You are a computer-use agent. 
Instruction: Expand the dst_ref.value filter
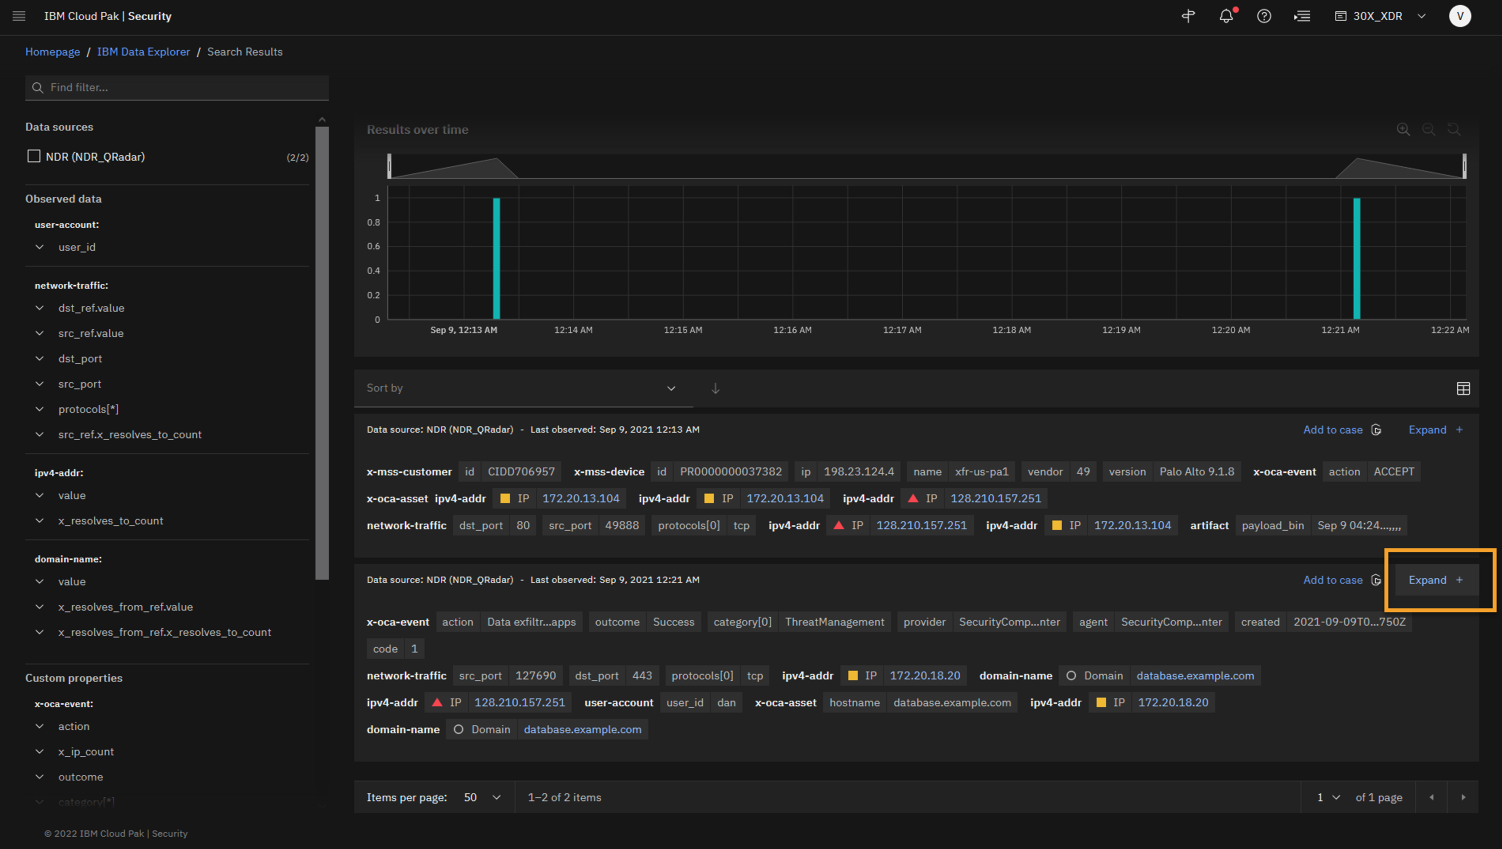coord(39,308)
